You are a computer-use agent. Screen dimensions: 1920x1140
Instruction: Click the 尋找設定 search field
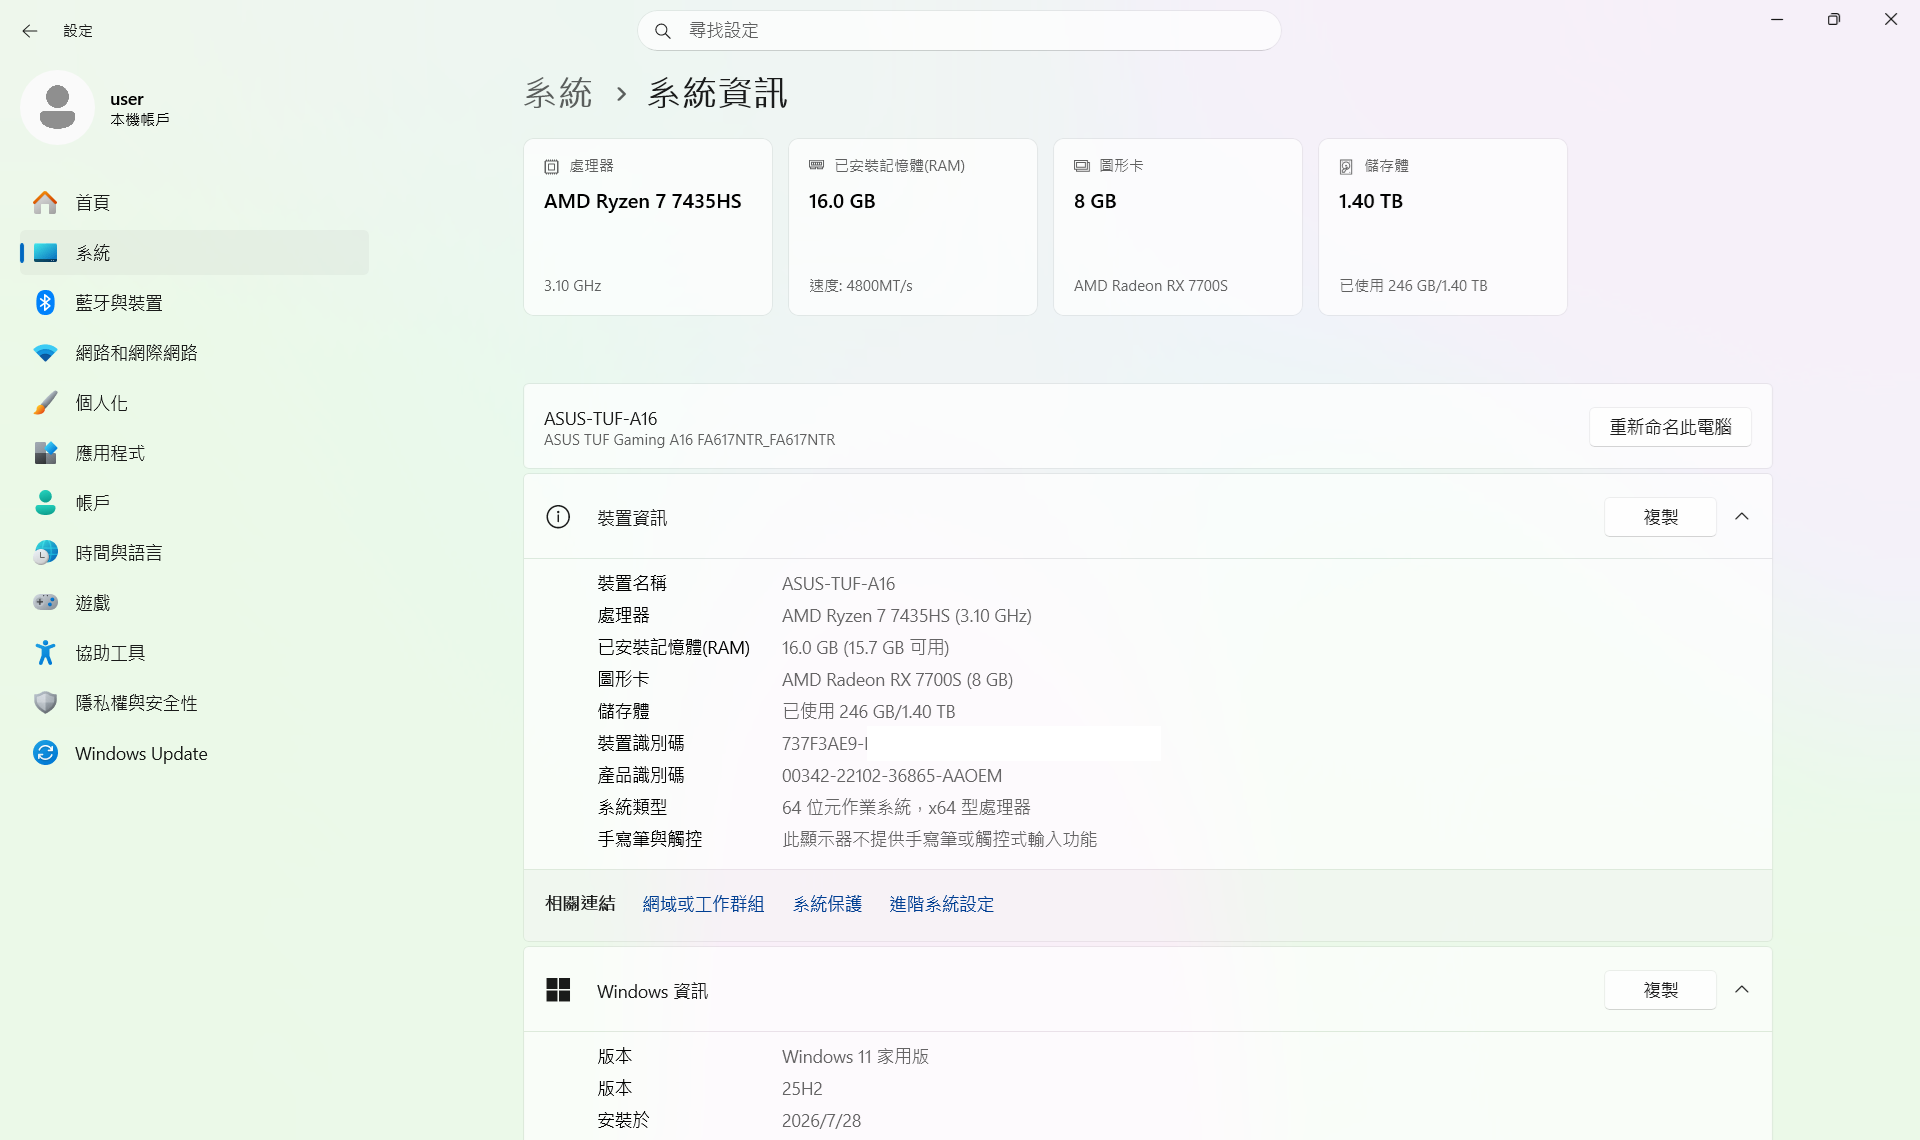click(x=959, y=31)
